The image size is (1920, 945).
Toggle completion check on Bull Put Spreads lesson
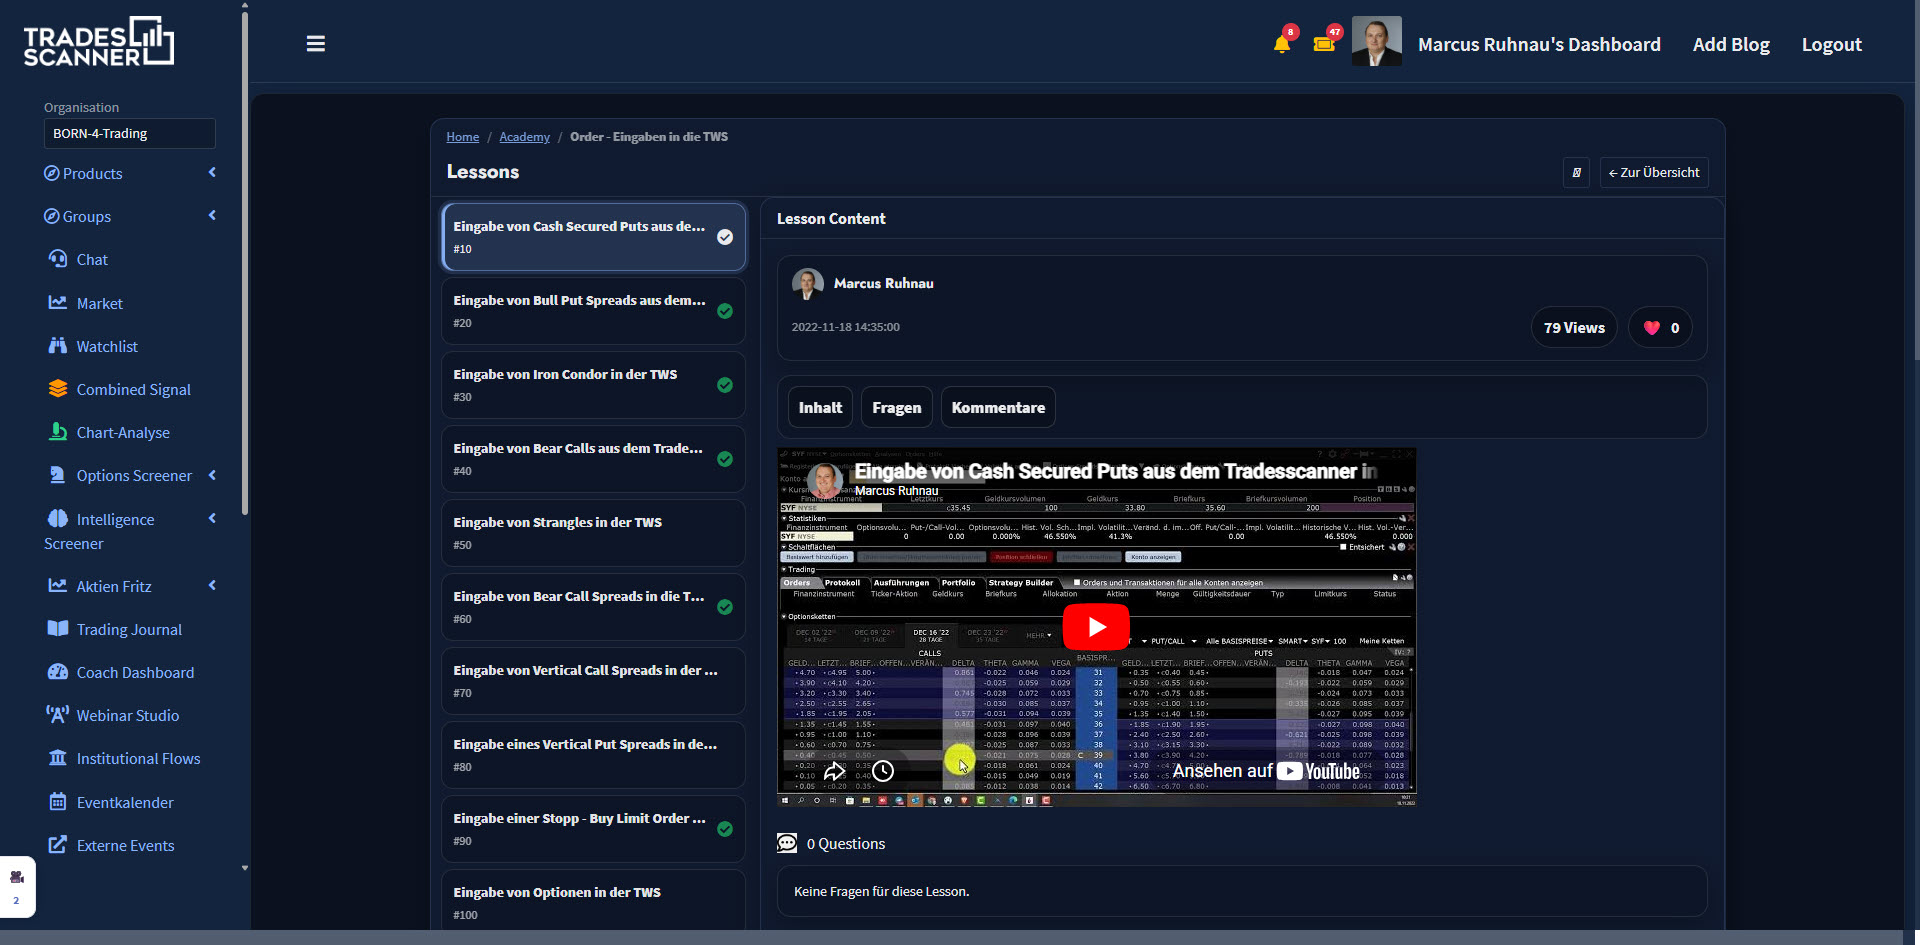click(x=725, y=311)
